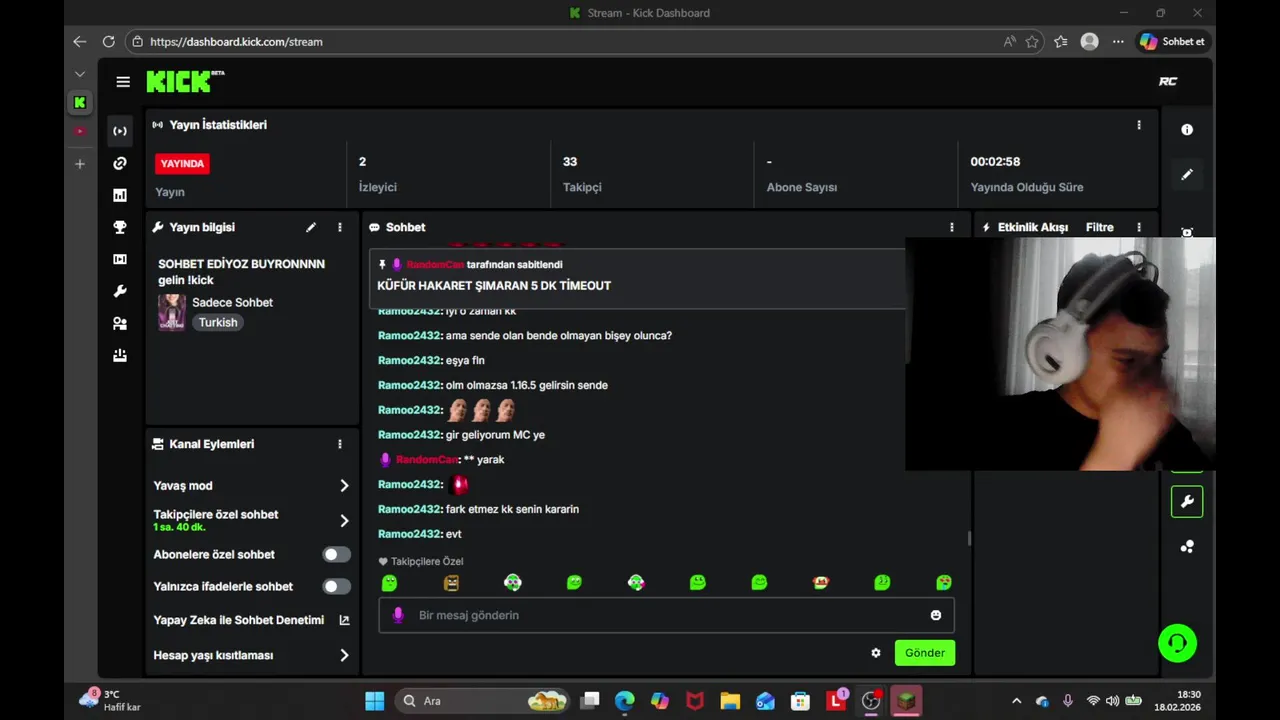Open Yayın İstatistikleri three-dot menu

pos(1138,125)
